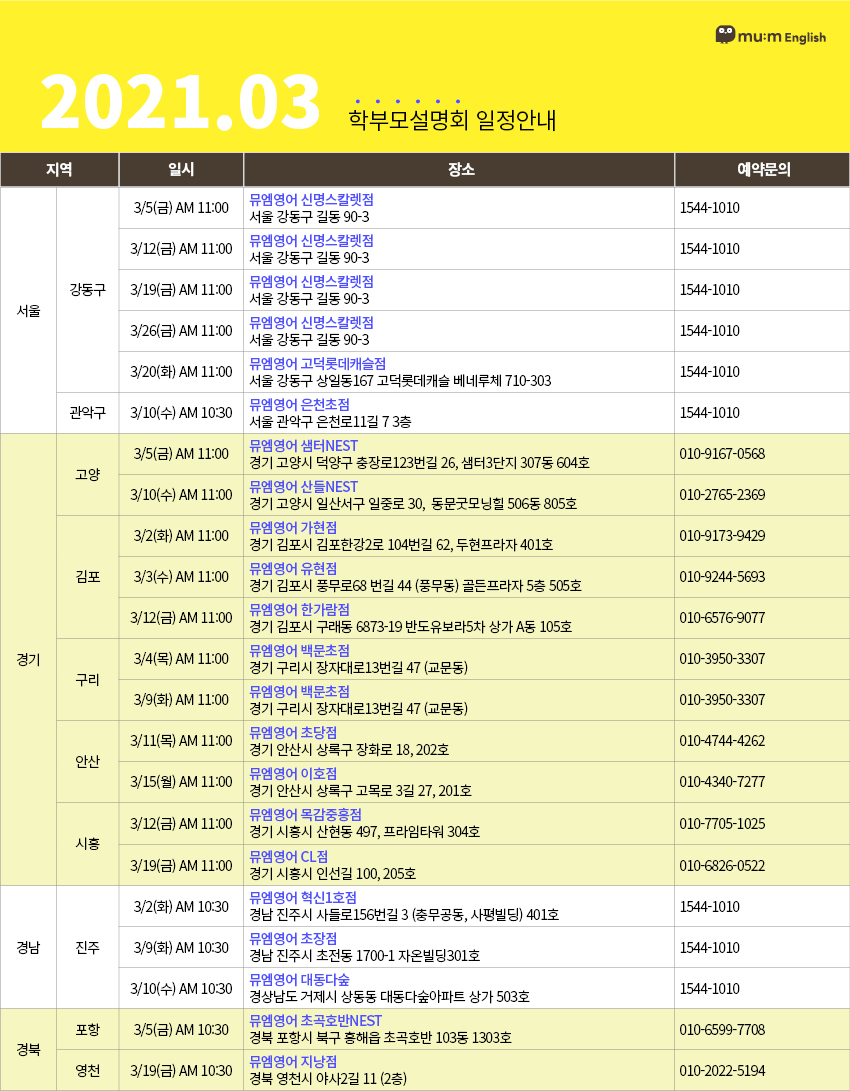Viewport: 850px width, 1091px height.
Task: Open 뮤엠영어 은천초점 link
Action: pyautogui.click(x=300, y=405)
